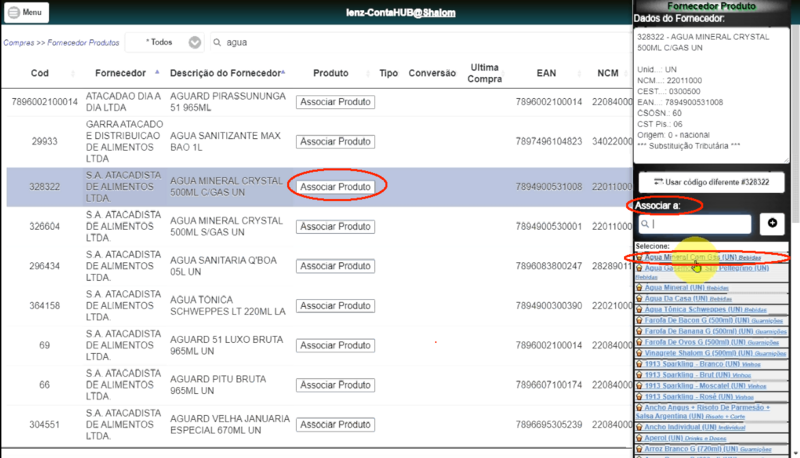Focus the 'Associar a' search field
The height and width of the screenshot is (458, 800).
click(x=695, y=224)
